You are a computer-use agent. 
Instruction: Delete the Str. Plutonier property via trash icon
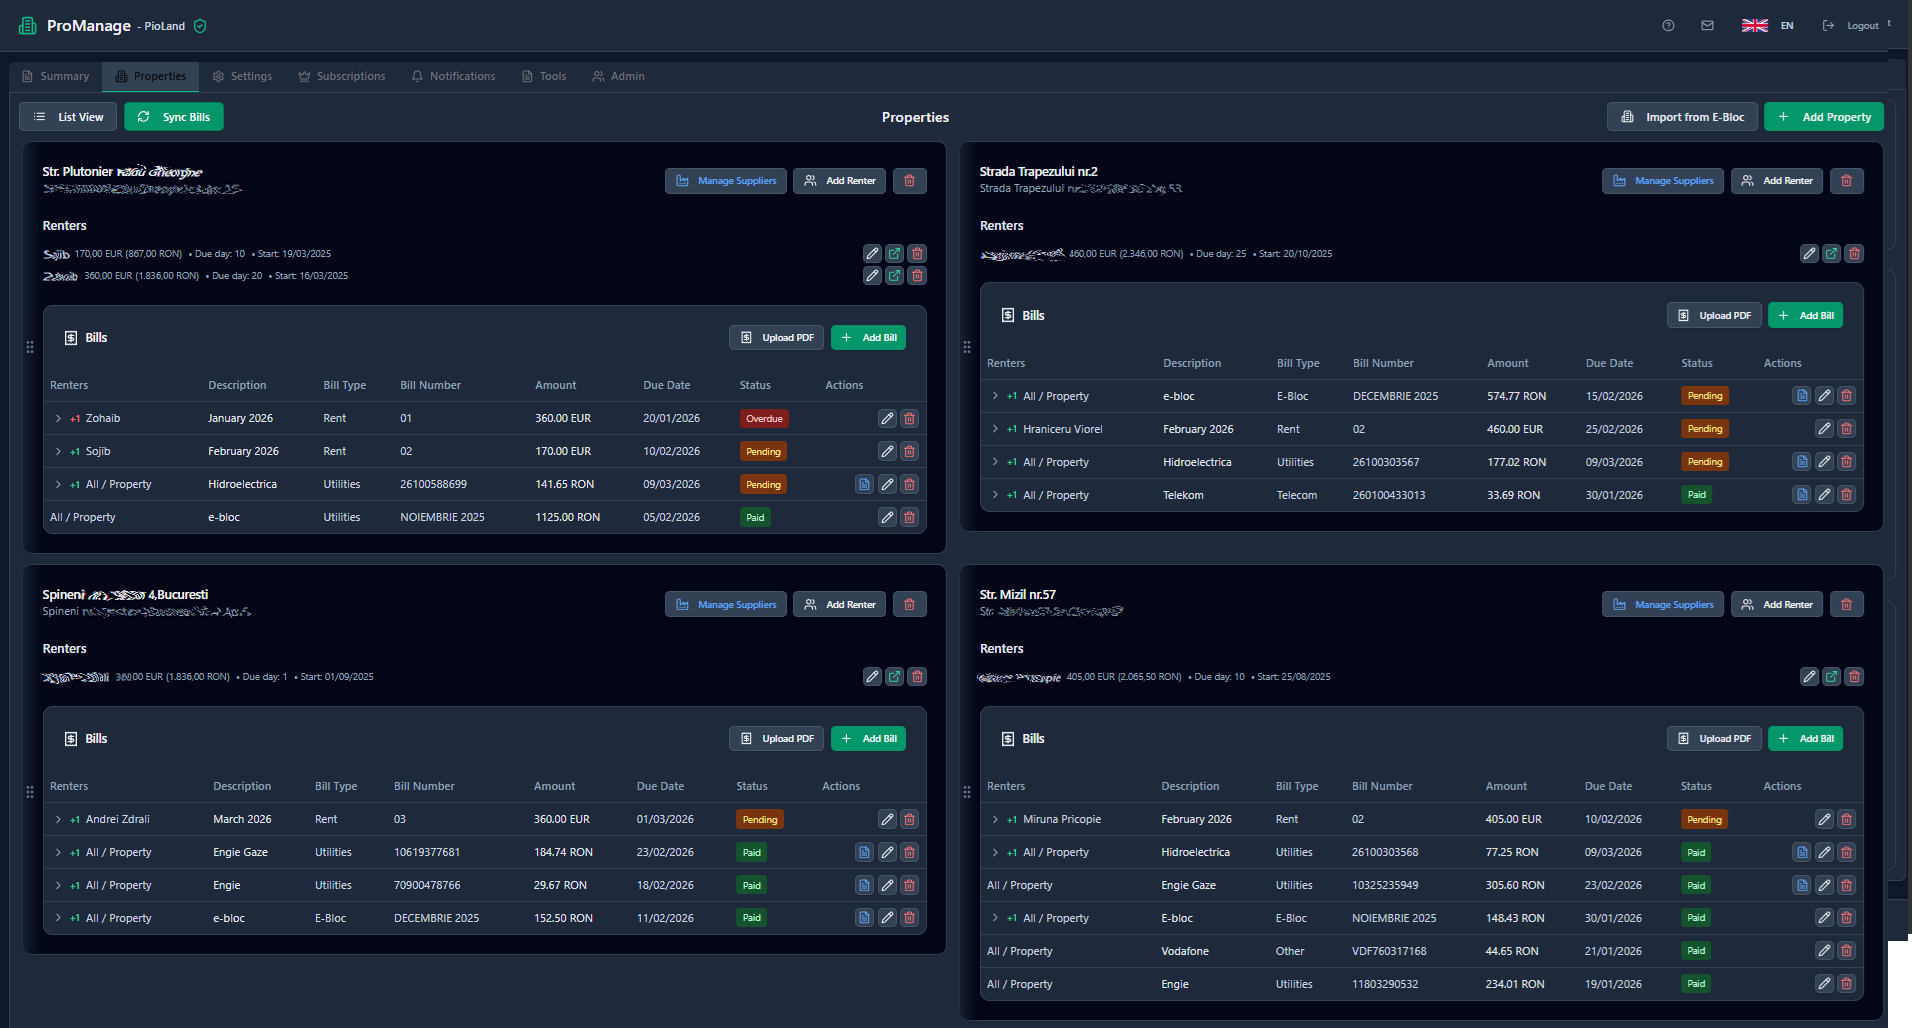909,181
